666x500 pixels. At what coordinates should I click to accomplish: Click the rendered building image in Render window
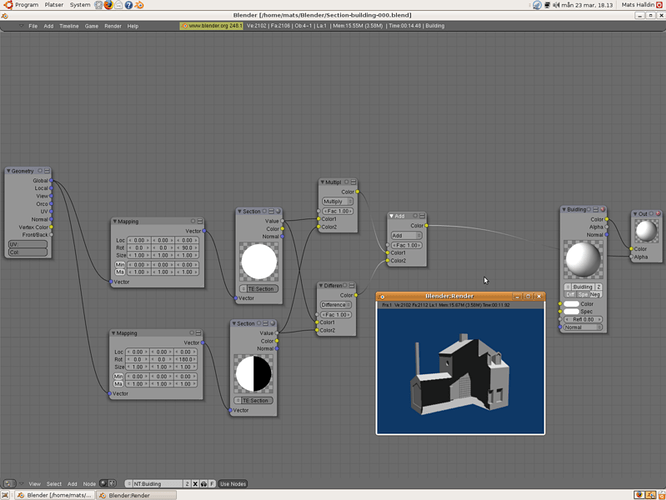point(460,371)
